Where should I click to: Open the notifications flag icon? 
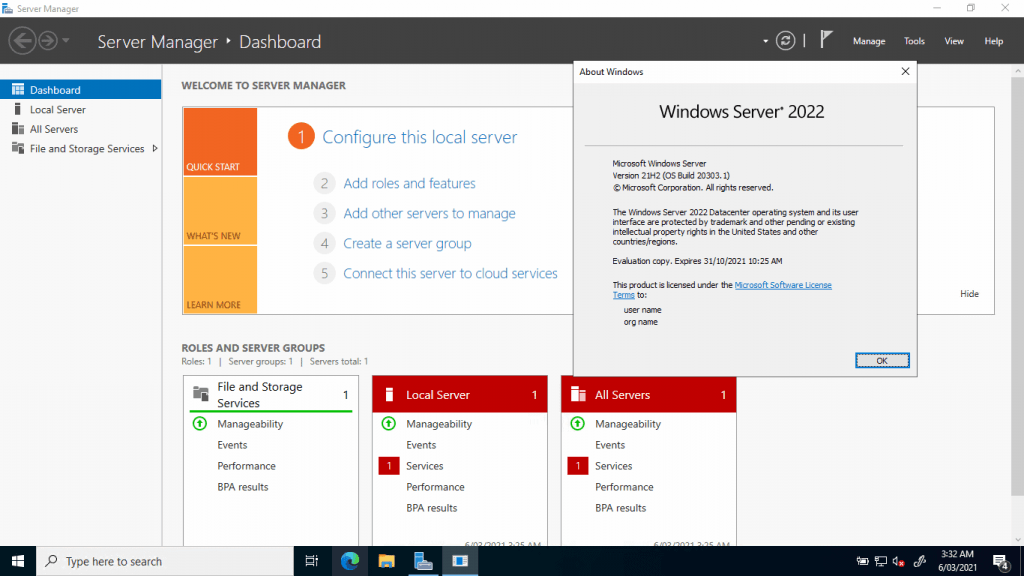pyautogui.click(x=826, y=38)
